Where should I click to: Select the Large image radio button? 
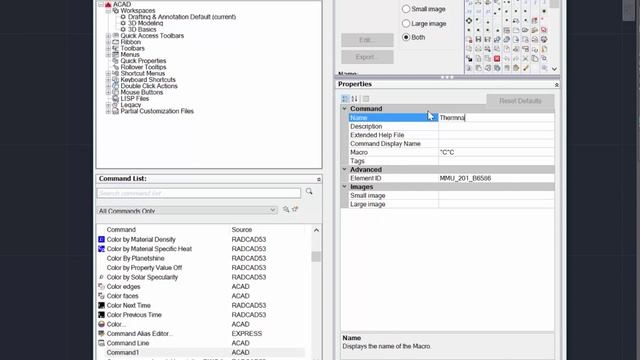click(x=406, y=23)
